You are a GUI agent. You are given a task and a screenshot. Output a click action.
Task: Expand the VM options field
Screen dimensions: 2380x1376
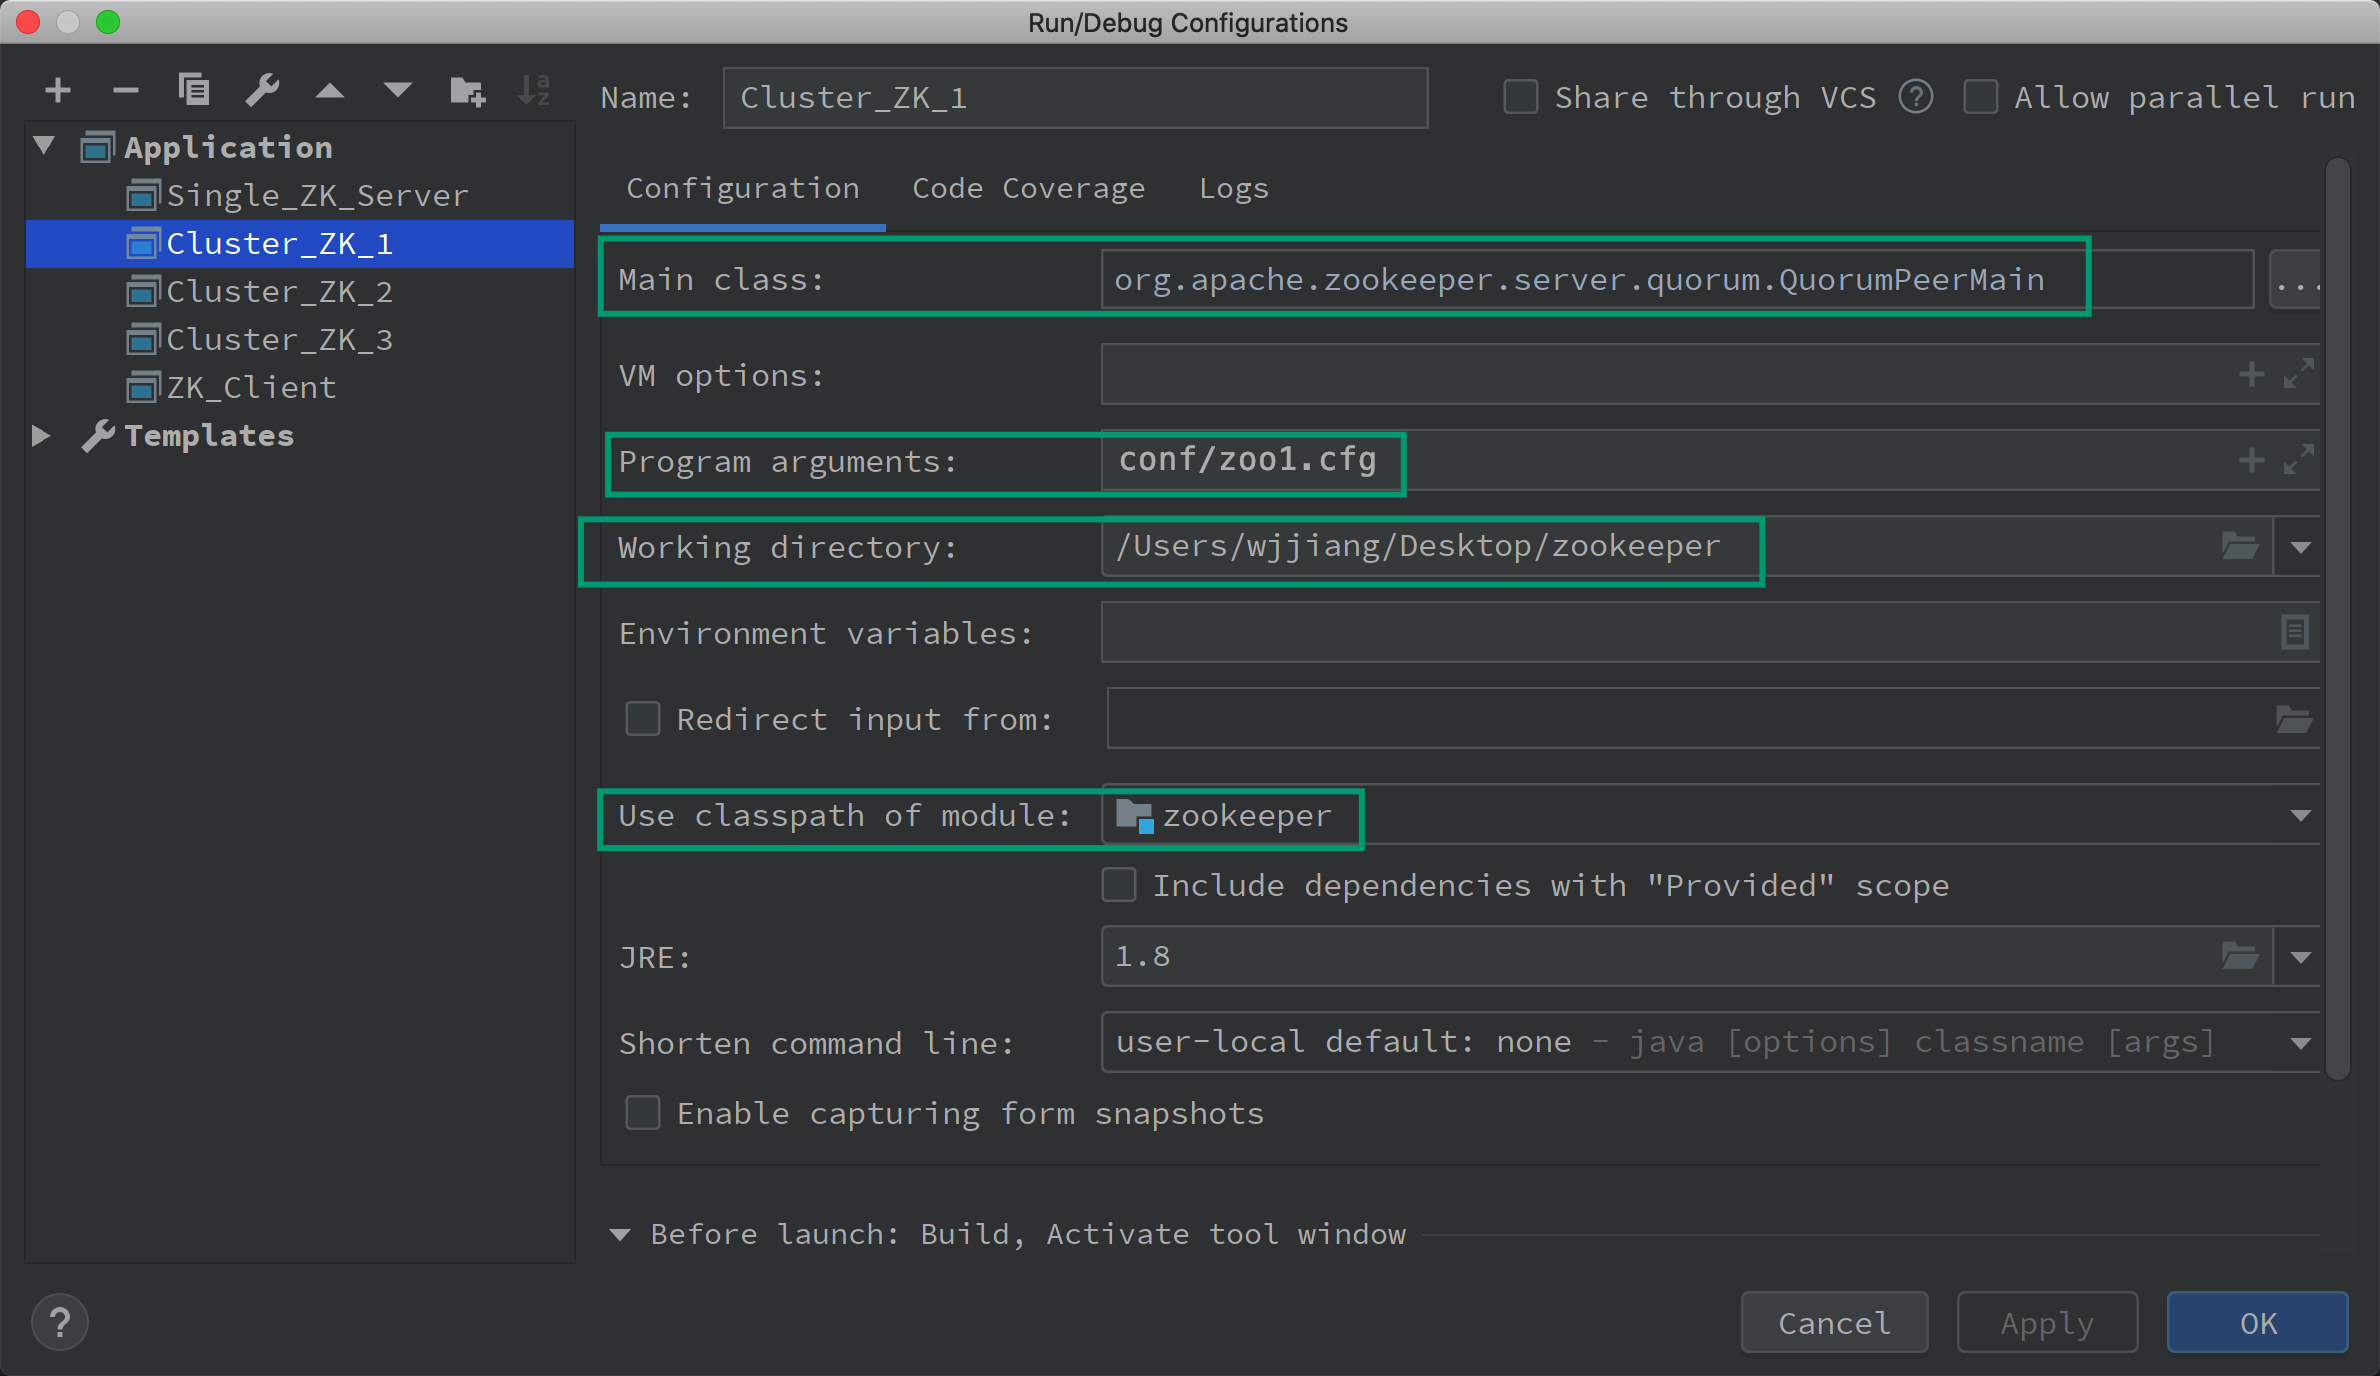click(2298, 374)
